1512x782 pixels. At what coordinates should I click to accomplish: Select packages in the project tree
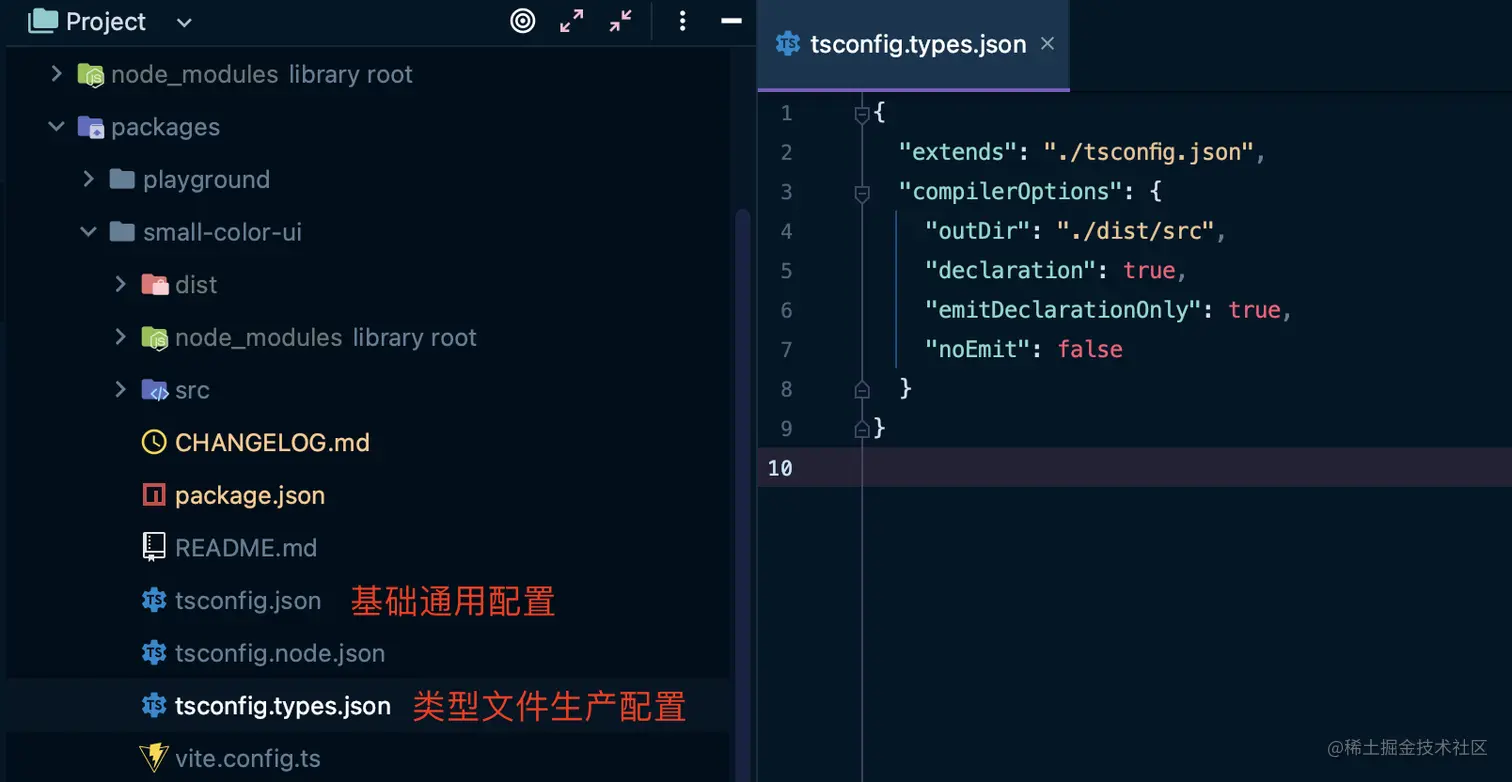click(x=165, y=127)
